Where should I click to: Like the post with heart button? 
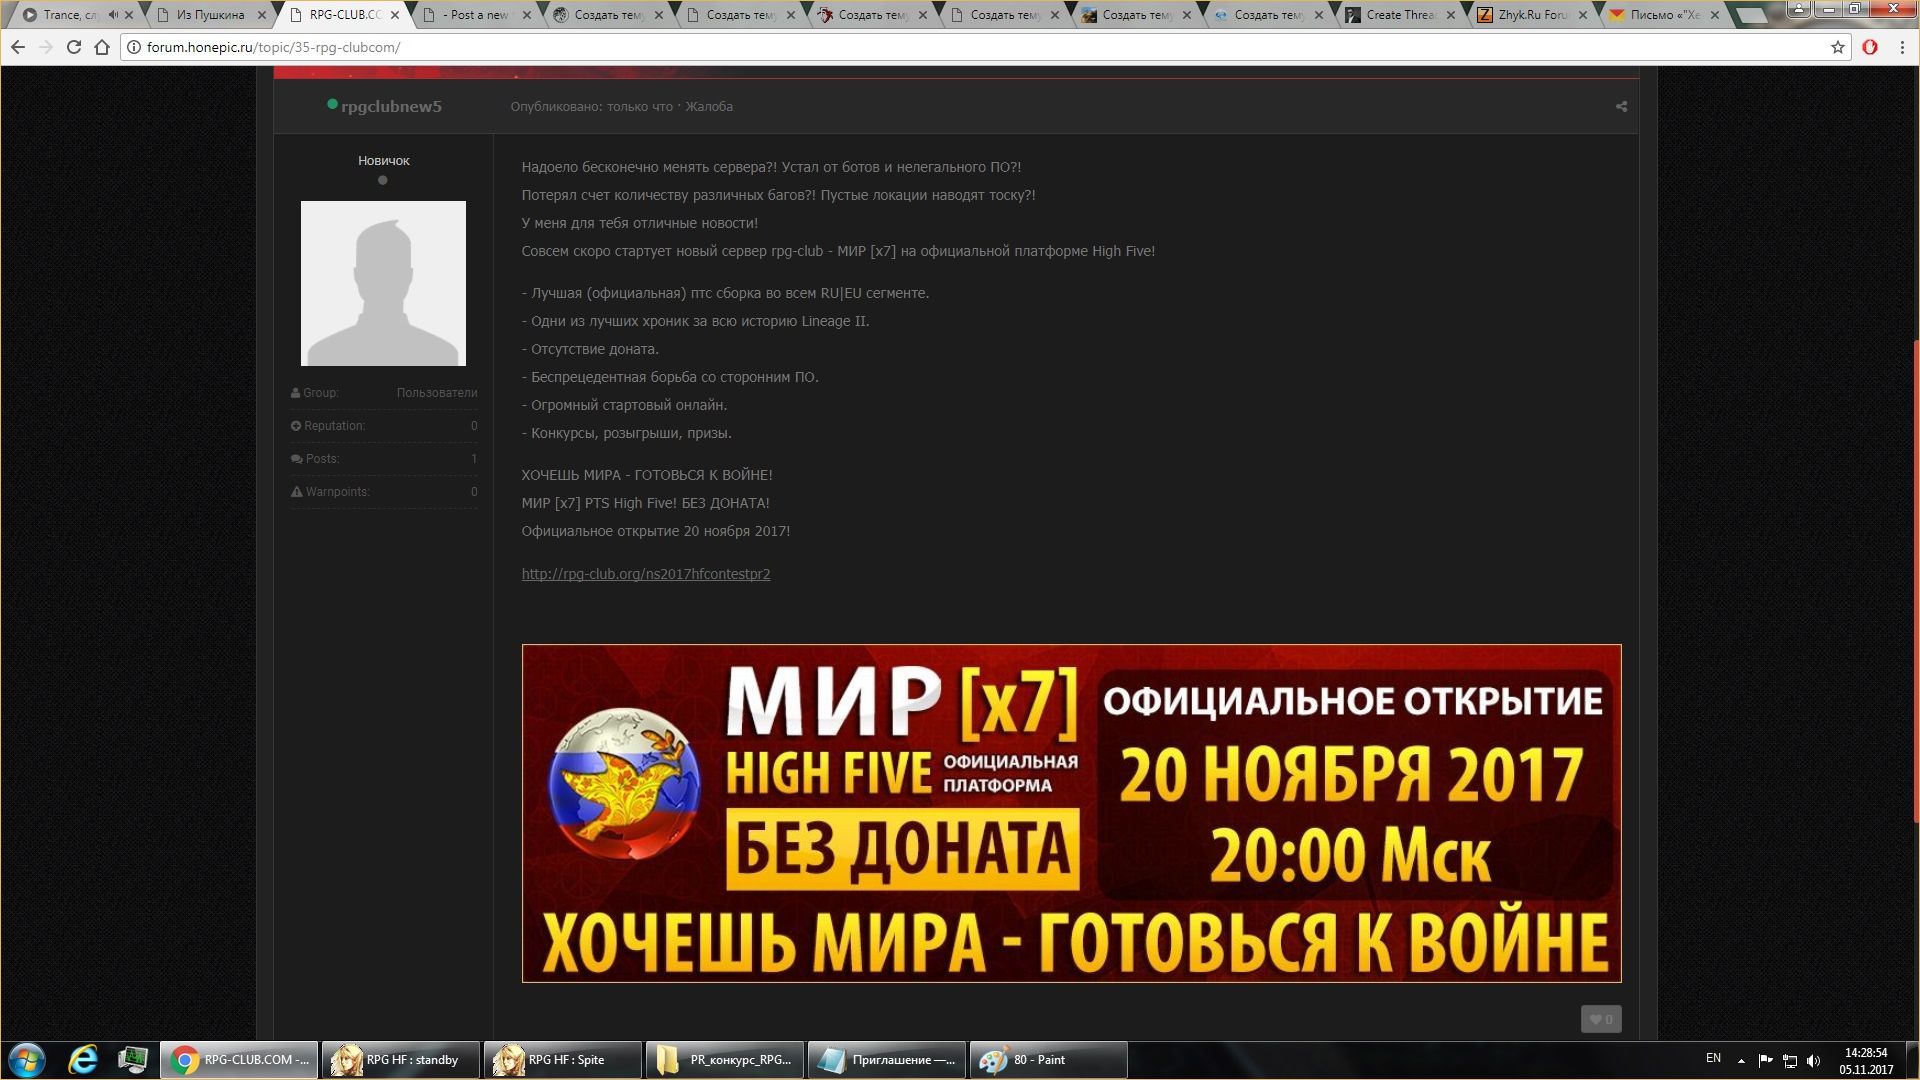coord(1601,1019)
